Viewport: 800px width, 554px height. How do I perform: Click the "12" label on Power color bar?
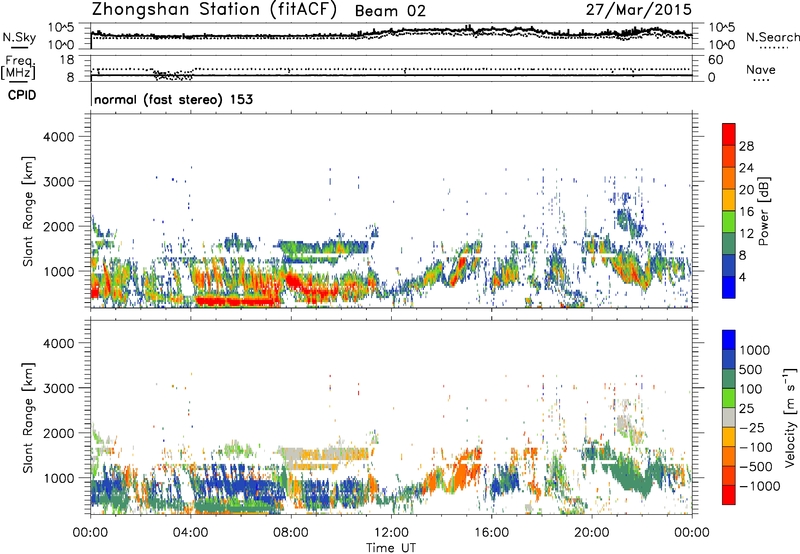pyautogui.click(x=746, y=234)
